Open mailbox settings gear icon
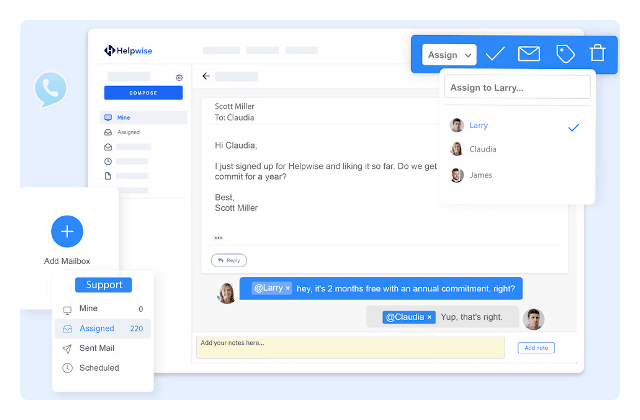Image resolution: width=640 pixels, height=420 pixels. pyautogui.click(x=179, y=78)
